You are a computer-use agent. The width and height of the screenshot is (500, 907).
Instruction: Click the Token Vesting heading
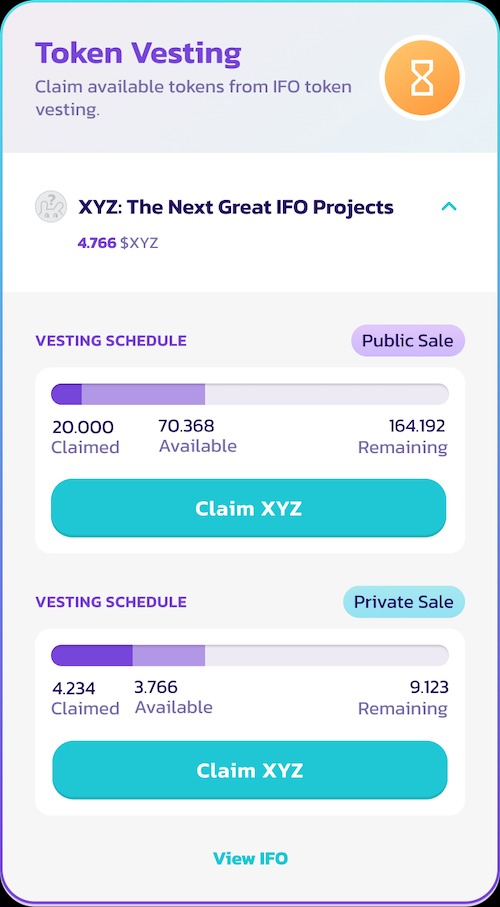pos(138,53)
